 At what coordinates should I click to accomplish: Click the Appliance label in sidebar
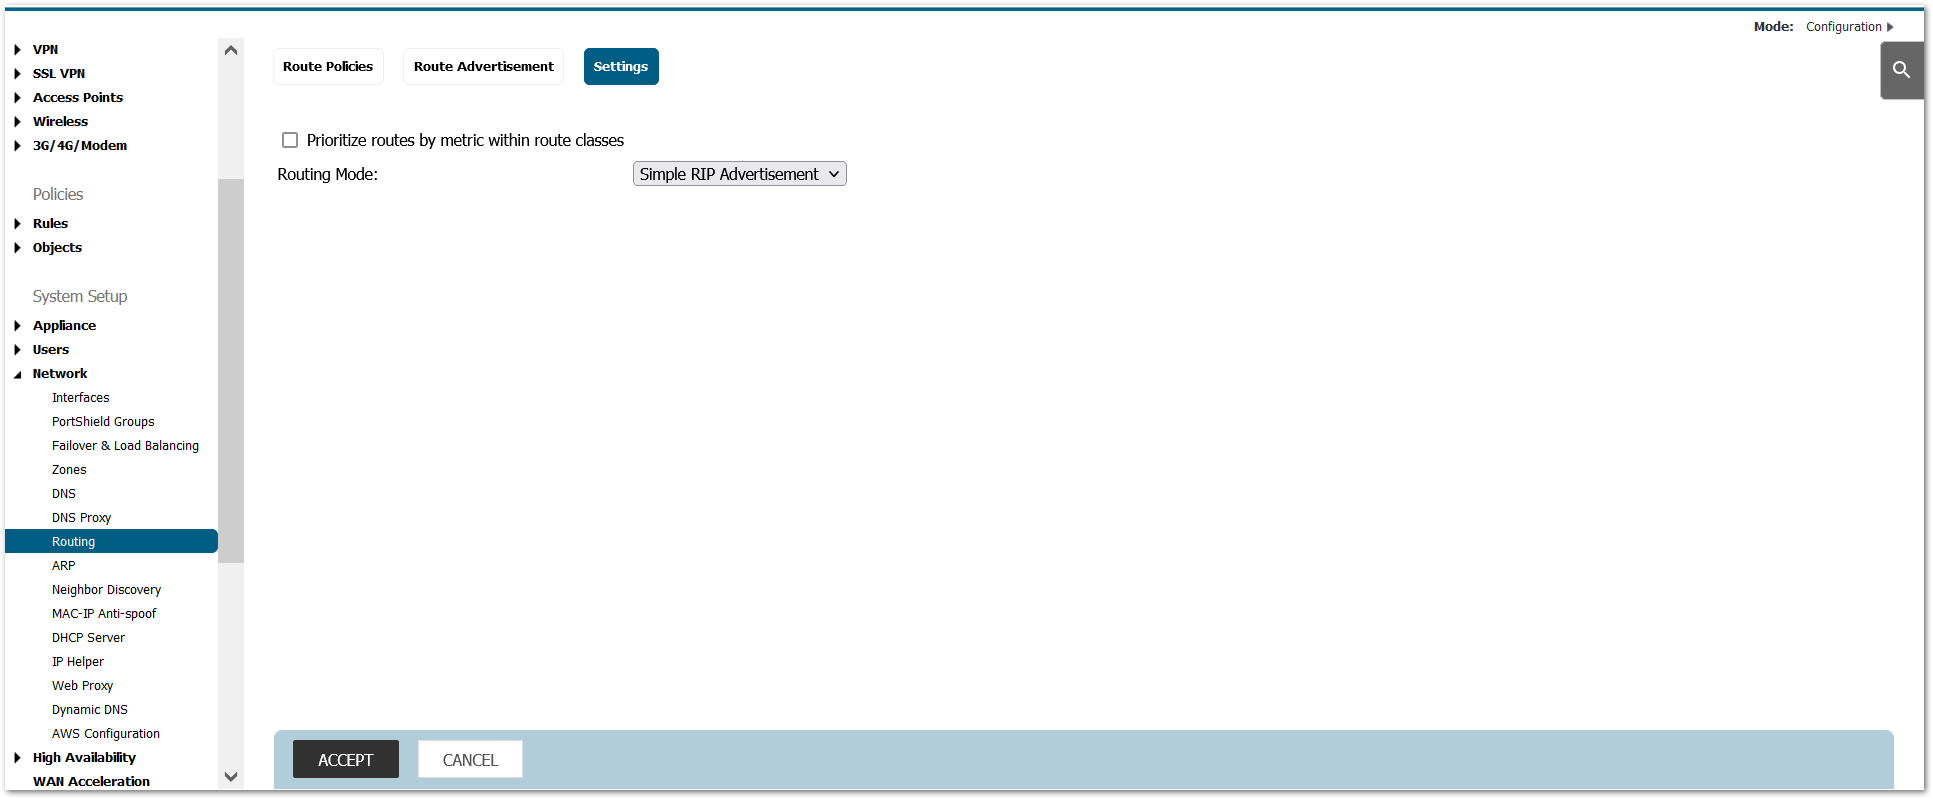click(64, 326)
